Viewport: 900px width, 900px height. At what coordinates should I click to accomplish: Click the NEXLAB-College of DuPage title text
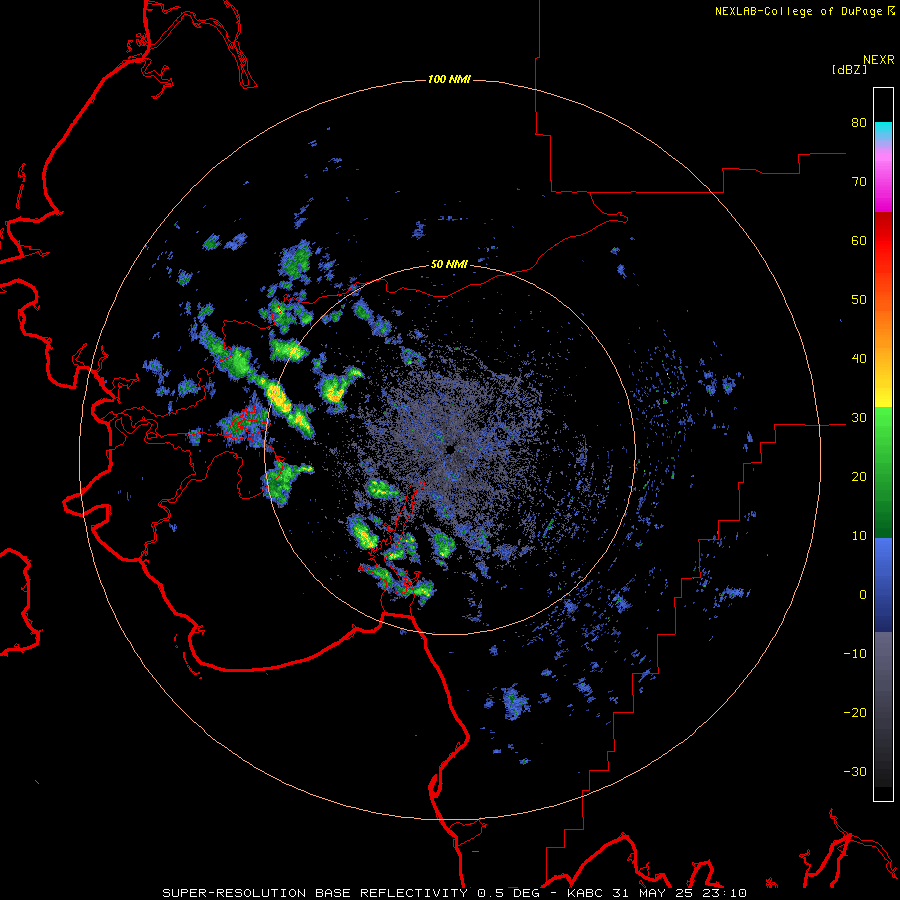(x=800, y=11)
